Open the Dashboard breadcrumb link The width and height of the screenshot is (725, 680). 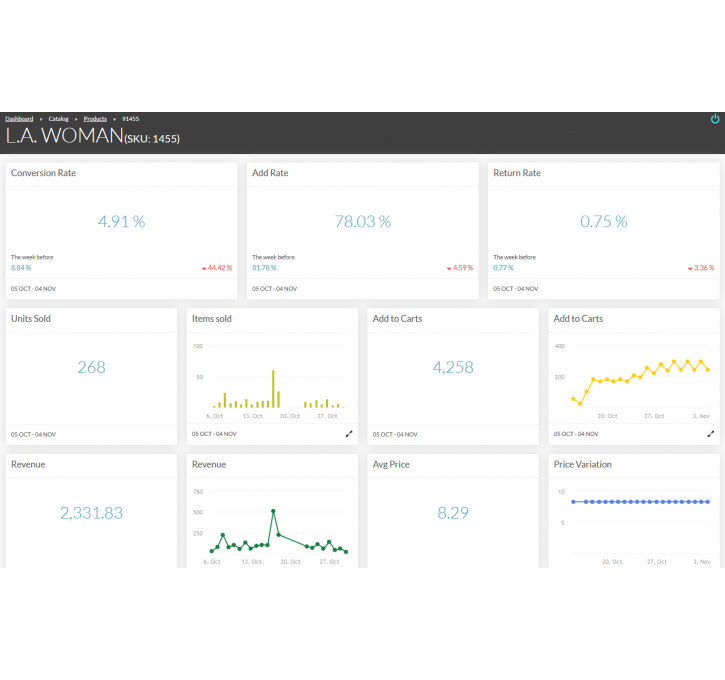[19, 119]
